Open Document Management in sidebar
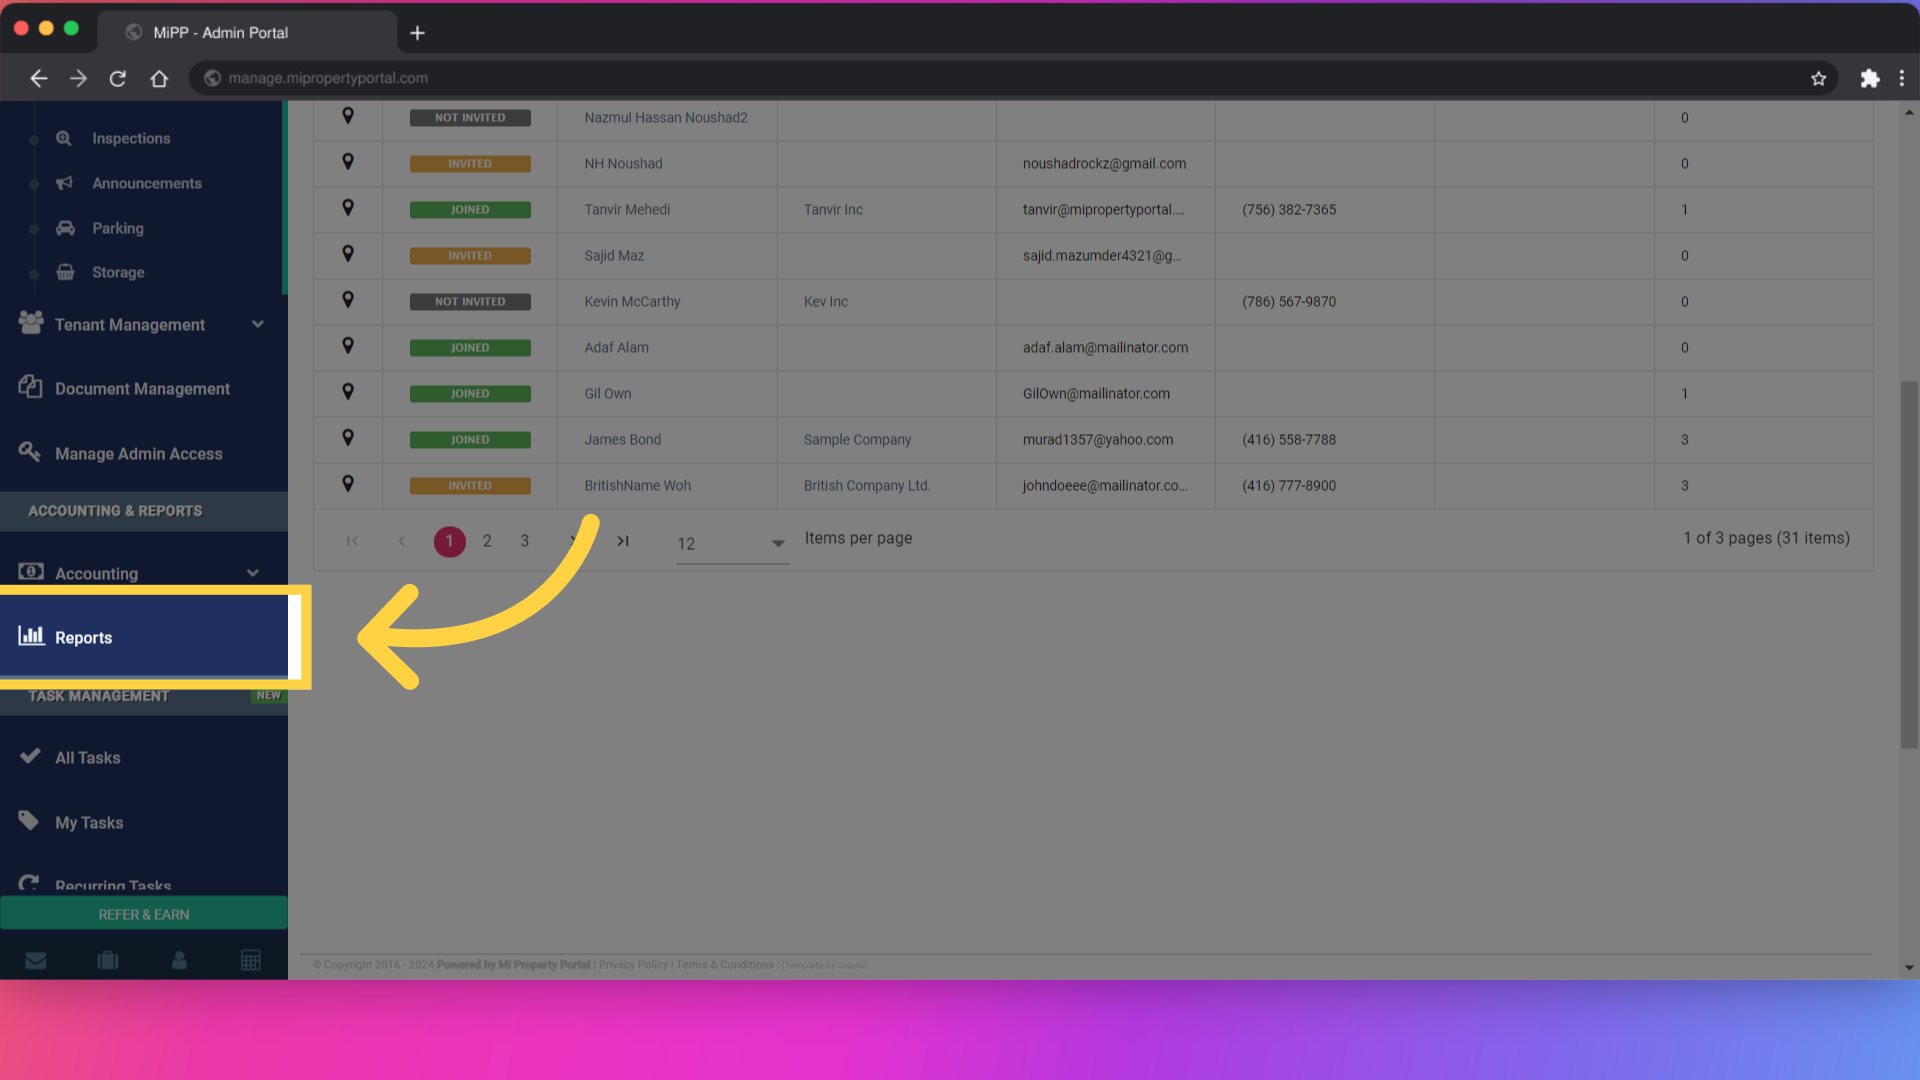 142,389
